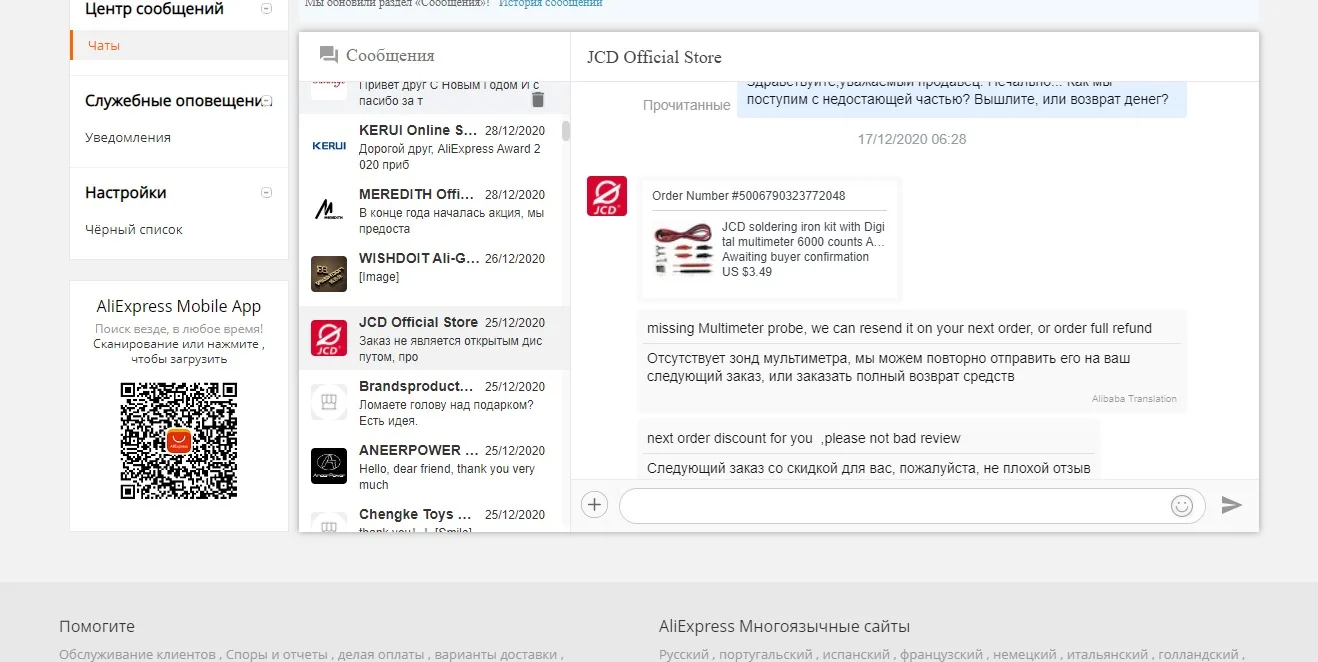Screen dimensions: 1318x662
Task: Add an attachment with the plus button
Action: (594, 505)
